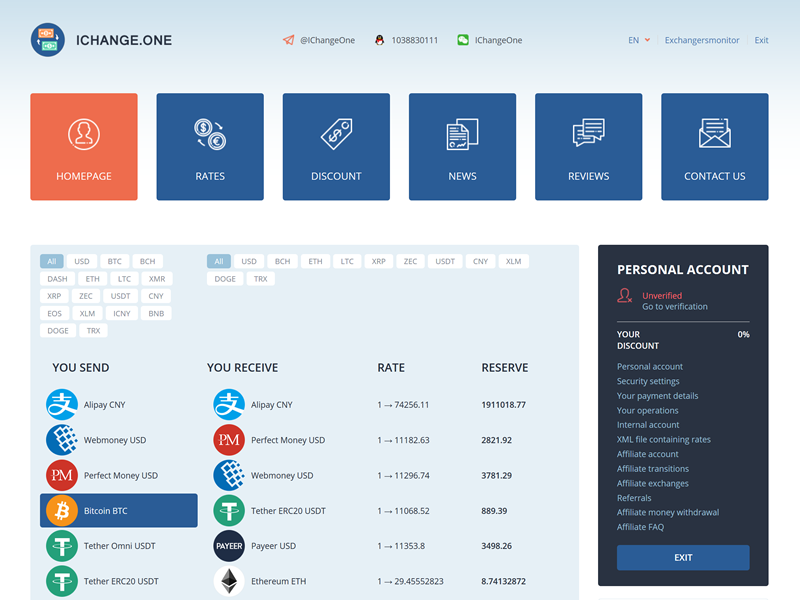This screenshot has width=800, height=600.
Task: Filter send currencies by BNB
Action: click(156, 313)
